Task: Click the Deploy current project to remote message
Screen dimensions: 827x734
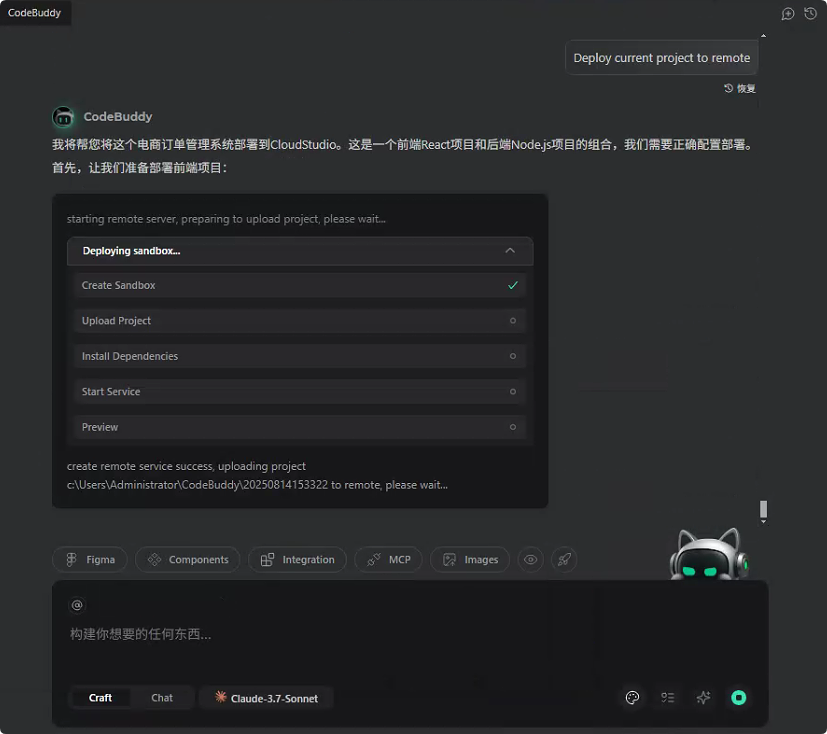Action: [x=661, y=57]
